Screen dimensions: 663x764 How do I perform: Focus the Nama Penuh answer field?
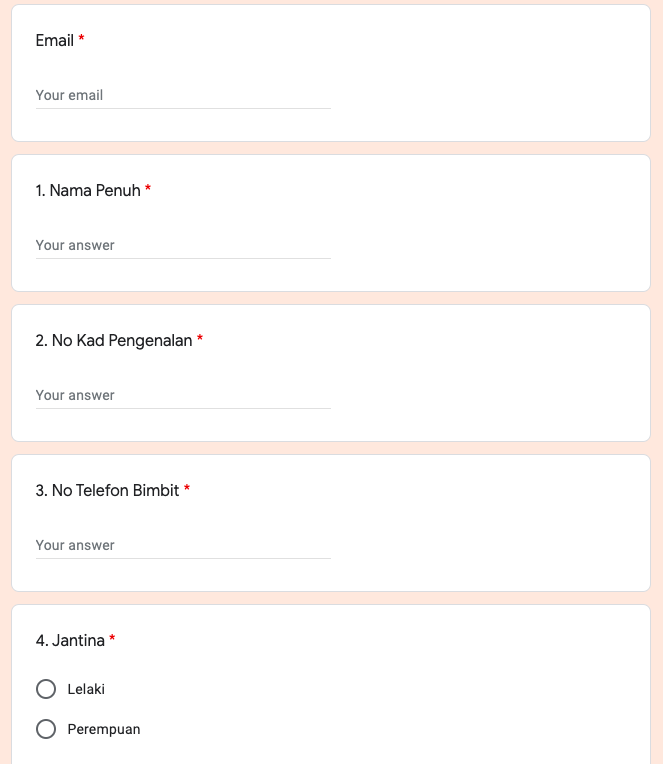pos(182,245)
